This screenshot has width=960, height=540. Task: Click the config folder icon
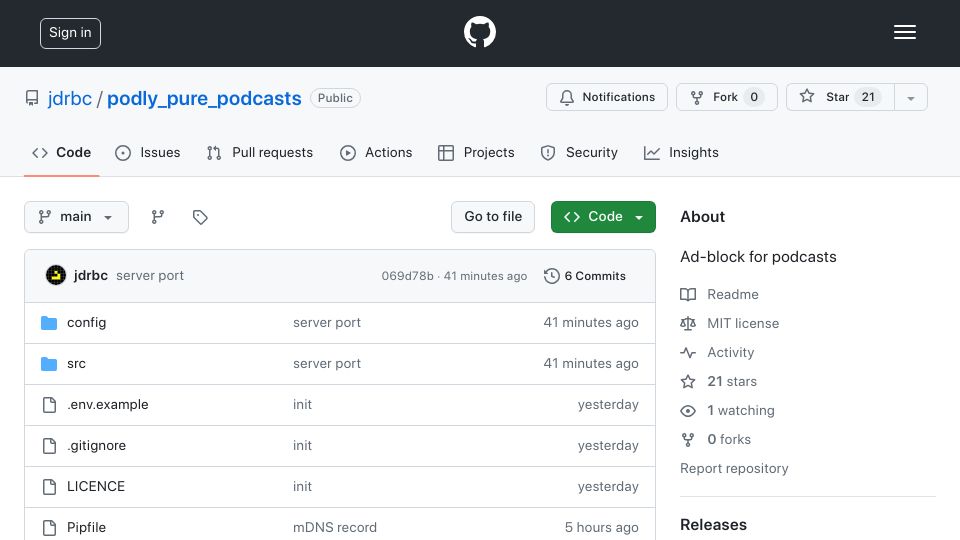point(49,323)
